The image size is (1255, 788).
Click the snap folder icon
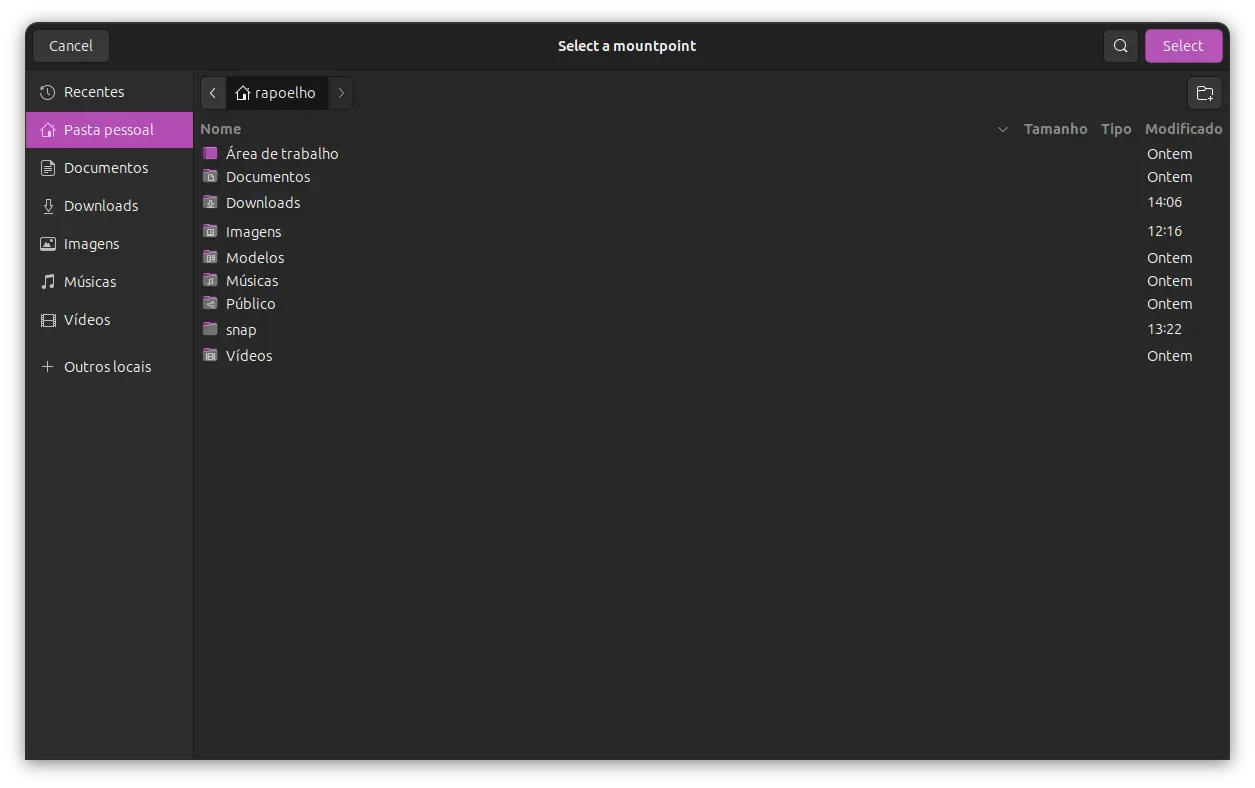pos(210,329)
